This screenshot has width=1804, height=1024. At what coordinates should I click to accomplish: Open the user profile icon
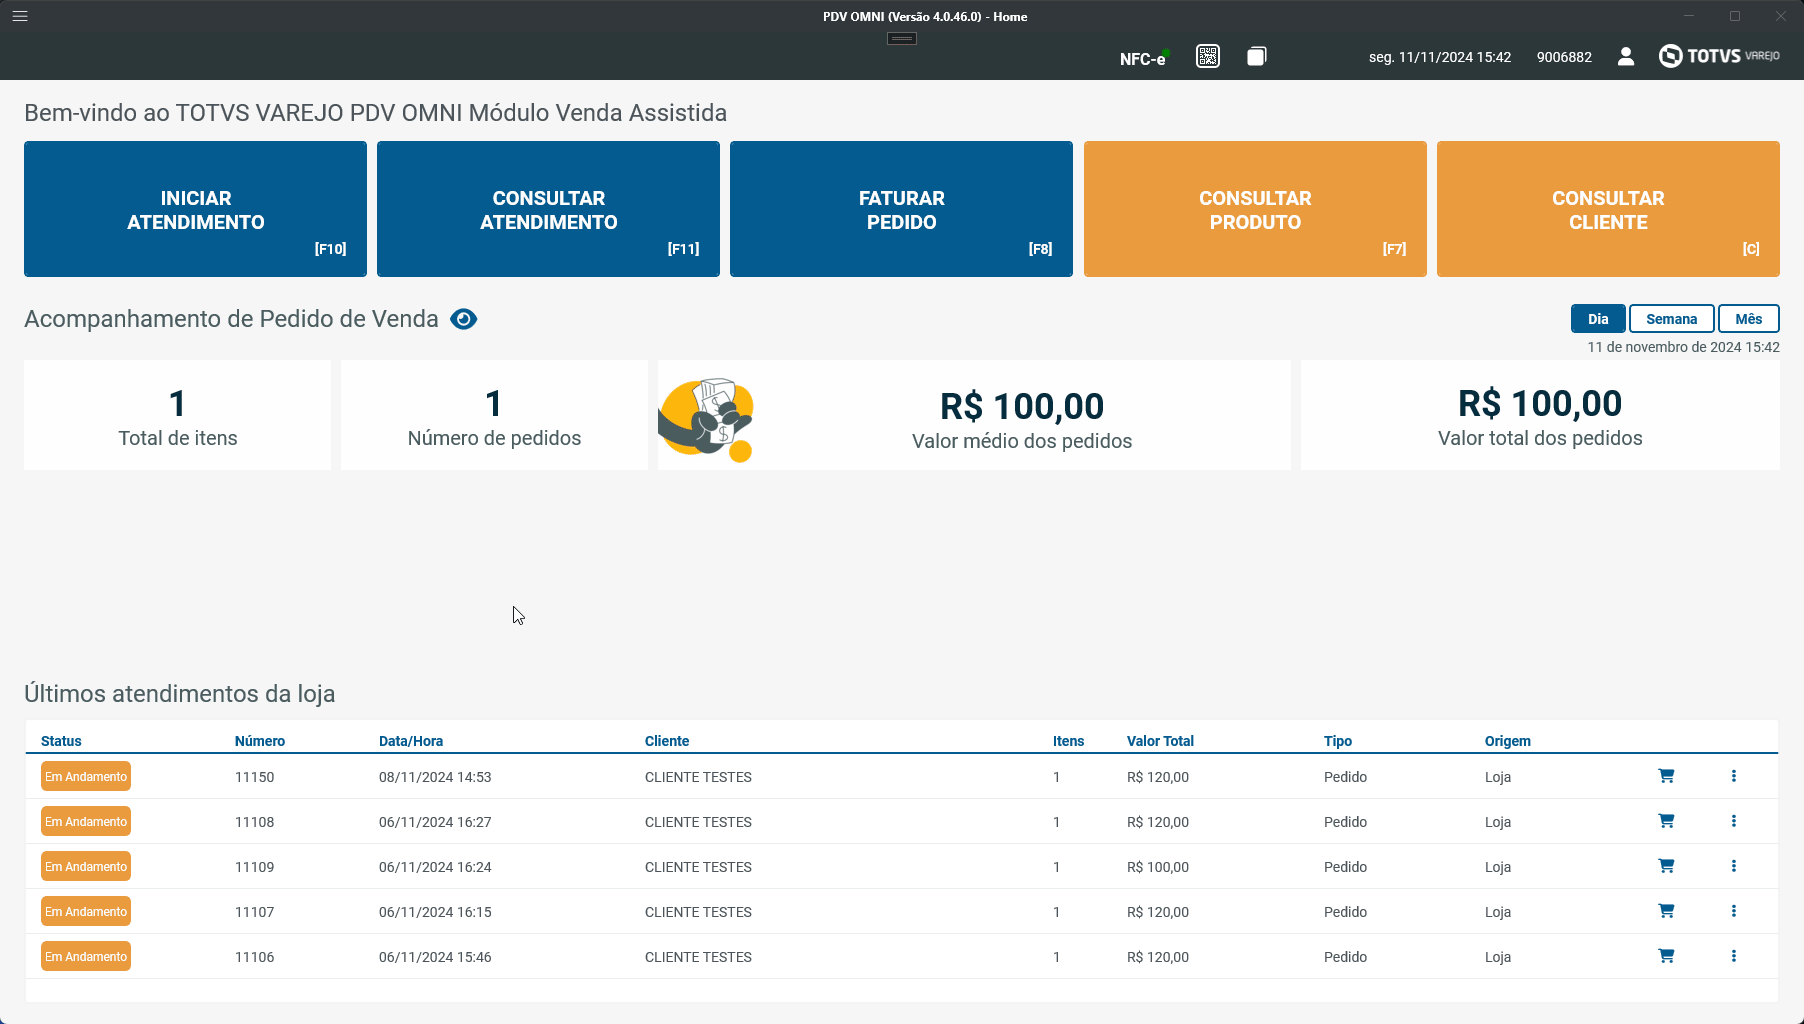point(1626,57)
